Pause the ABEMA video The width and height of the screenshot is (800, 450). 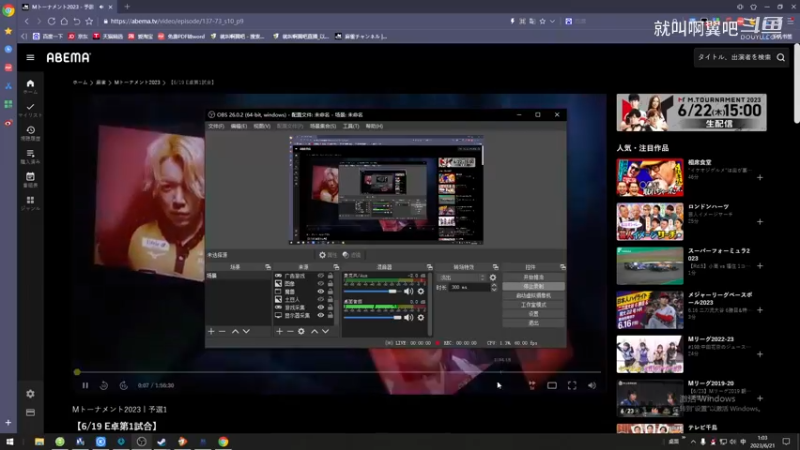(85, 385)
